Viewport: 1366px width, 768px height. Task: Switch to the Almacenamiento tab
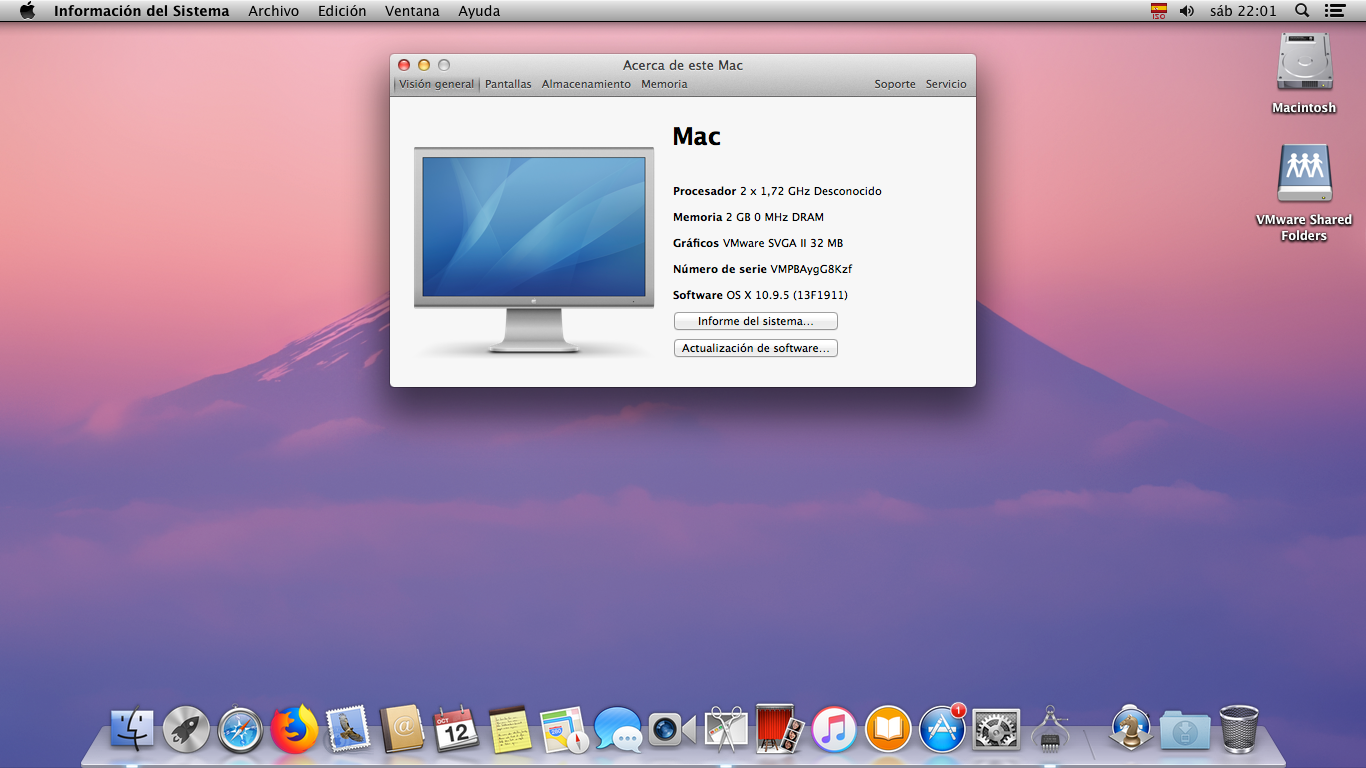tap(586, 84)
